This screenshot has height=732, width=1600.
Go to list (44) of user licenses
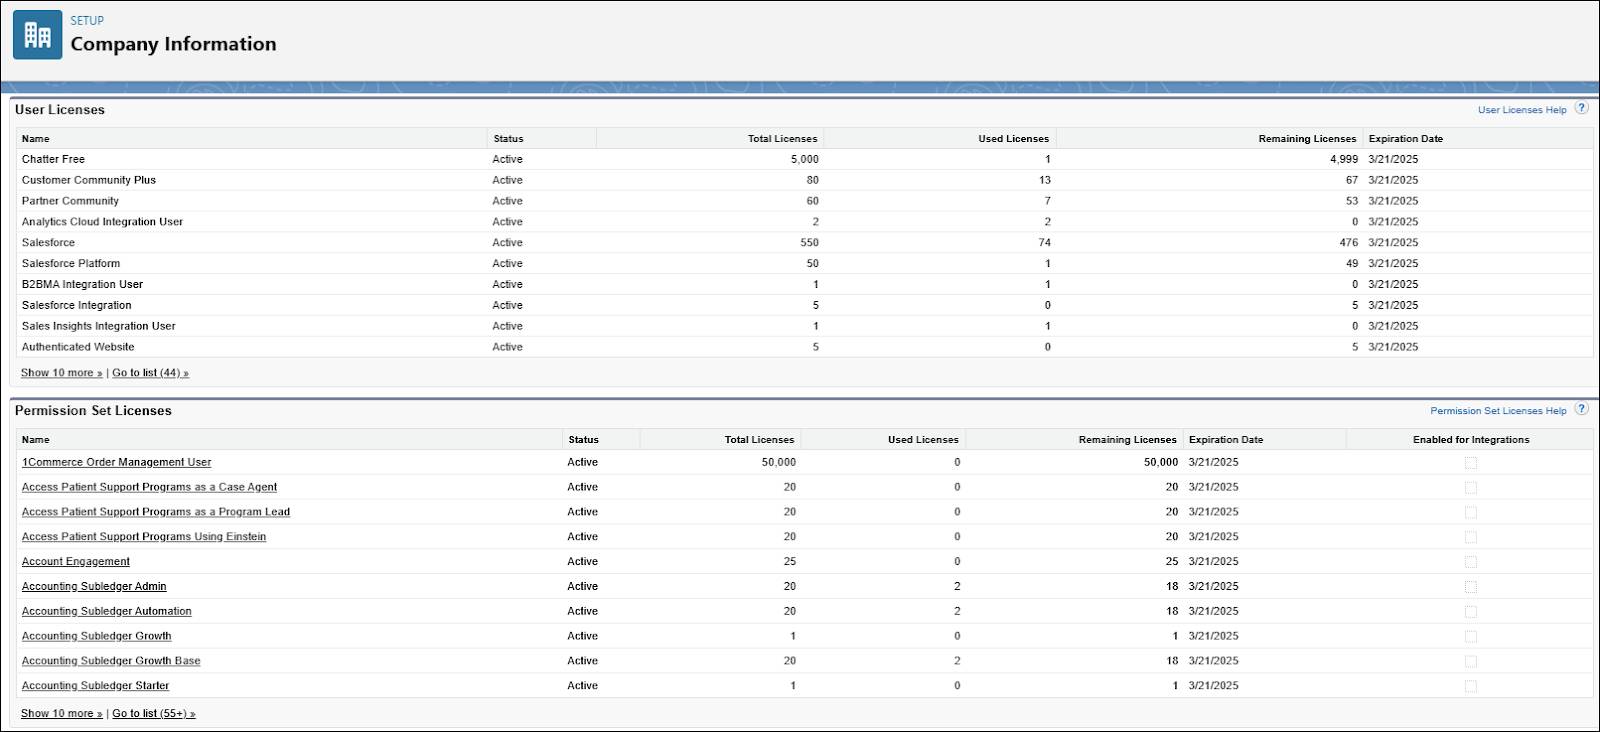click(x=151, y=373)
